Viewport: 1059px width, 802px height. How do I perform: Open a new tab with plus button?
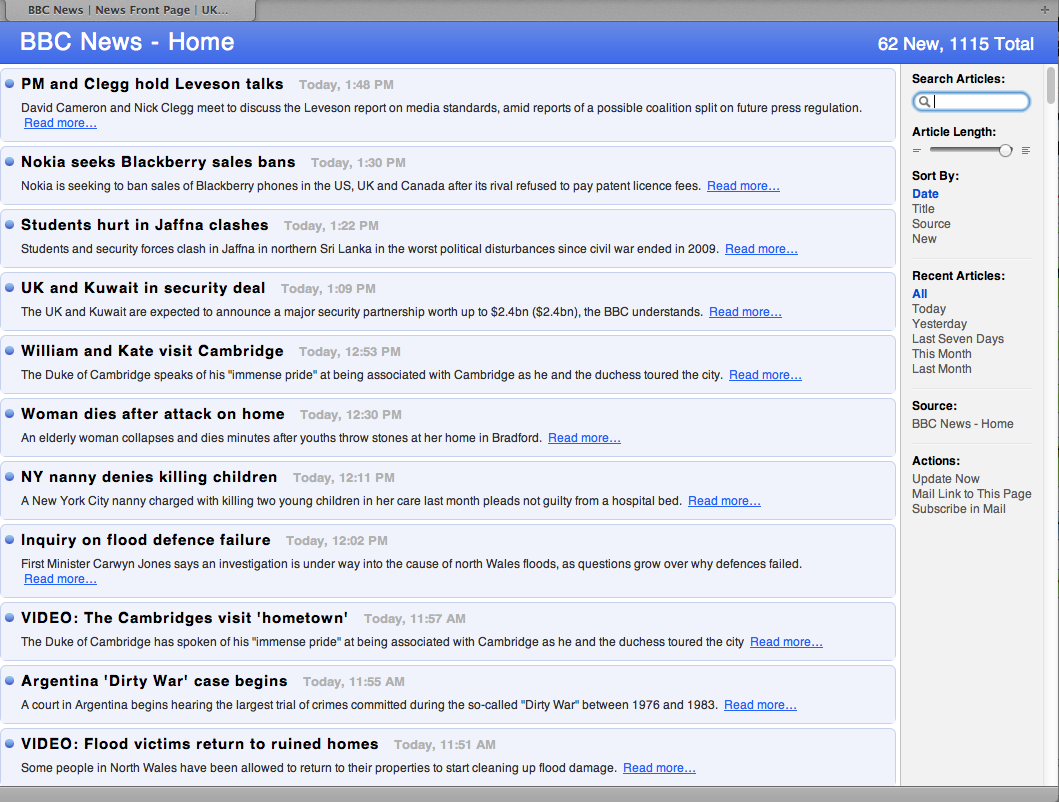(1045, 10)
